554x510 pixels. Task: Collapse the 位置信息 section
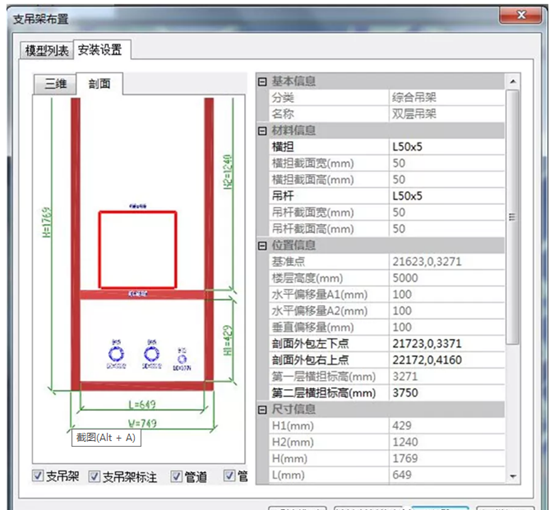(262, 246)
